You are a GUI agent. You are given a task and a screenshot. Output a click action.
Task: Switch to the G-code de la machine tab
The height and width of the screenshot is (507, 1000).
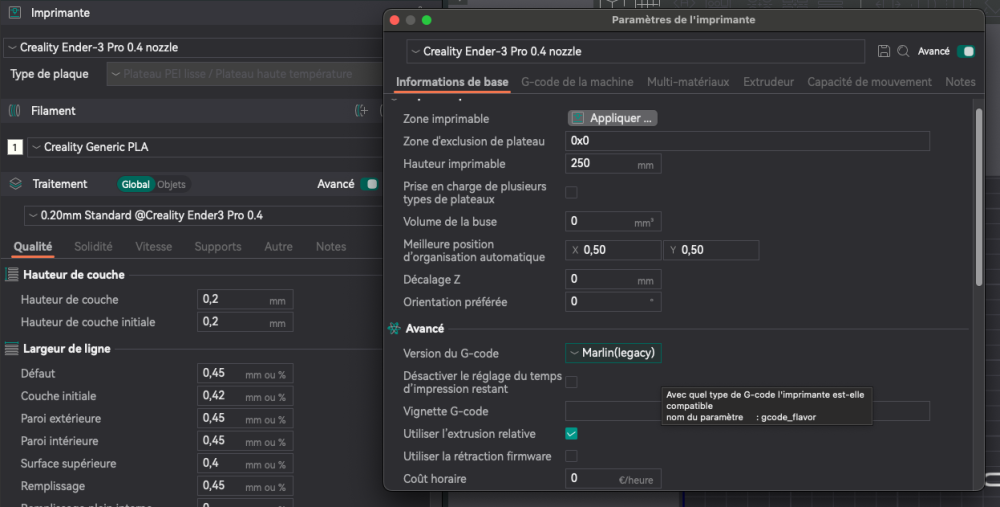point(577,82)
